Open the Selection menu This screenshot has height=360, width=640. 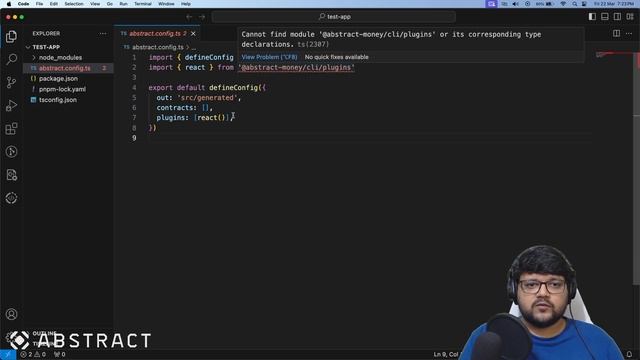point(74,4)
